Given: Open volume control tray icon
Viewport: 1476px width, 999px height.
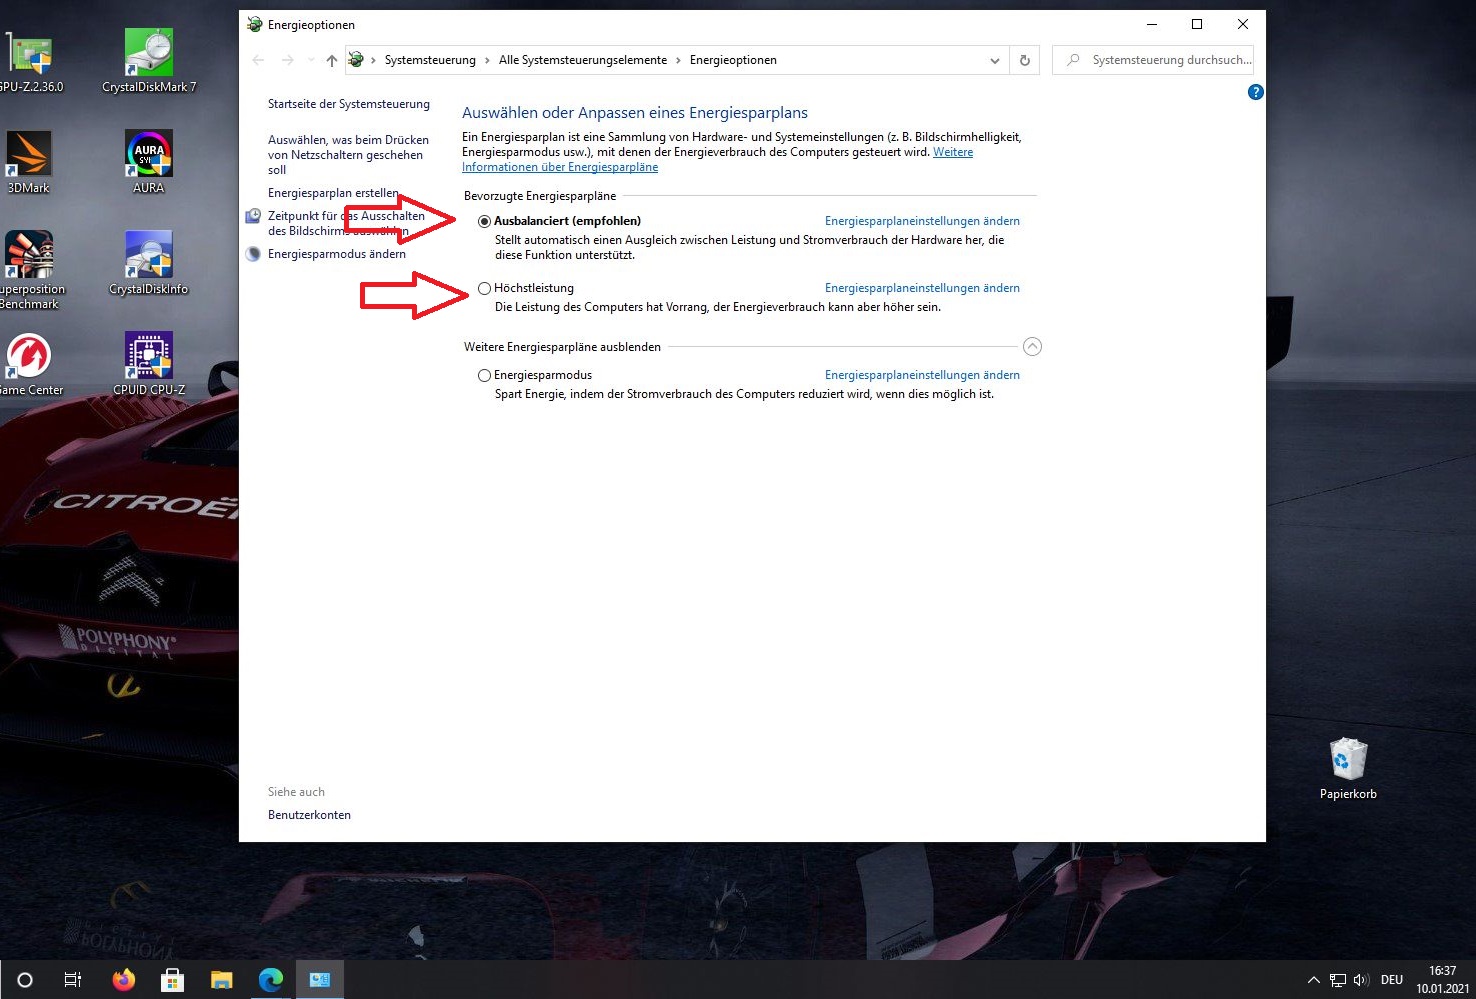Looking at the screenshot, I should coord(1361,980).
